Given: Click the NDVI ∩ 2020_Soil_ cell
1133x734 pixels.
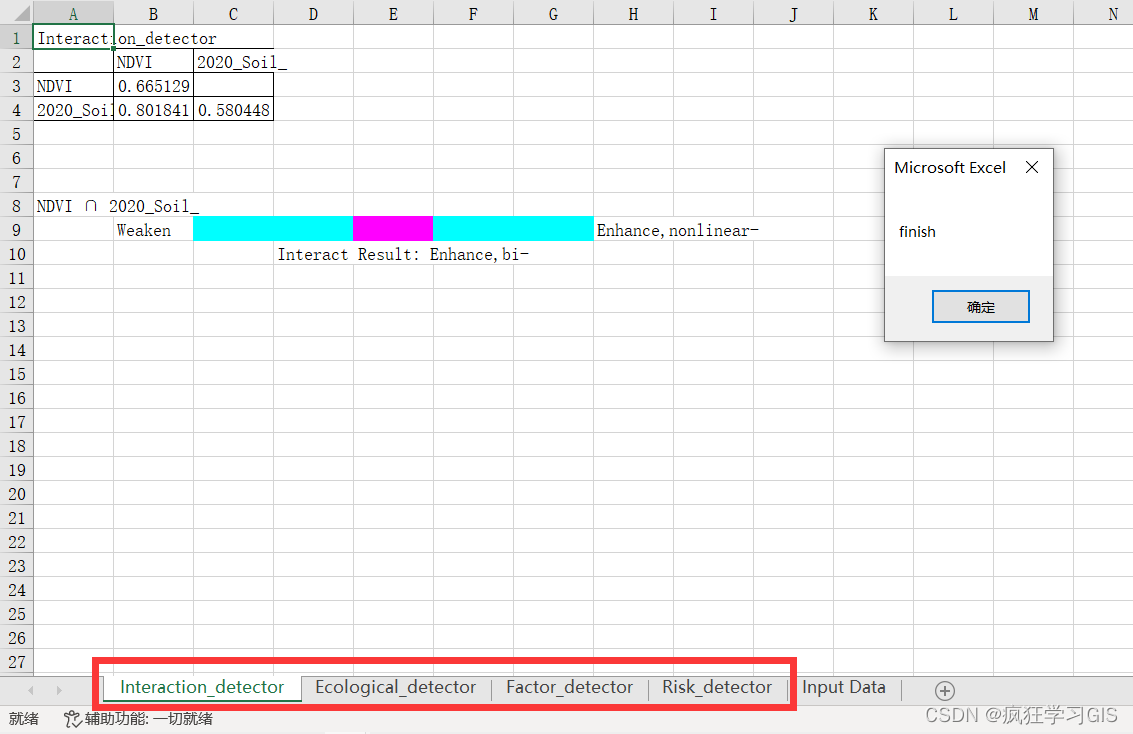Looking at the screenshot, I should (73, 206).
